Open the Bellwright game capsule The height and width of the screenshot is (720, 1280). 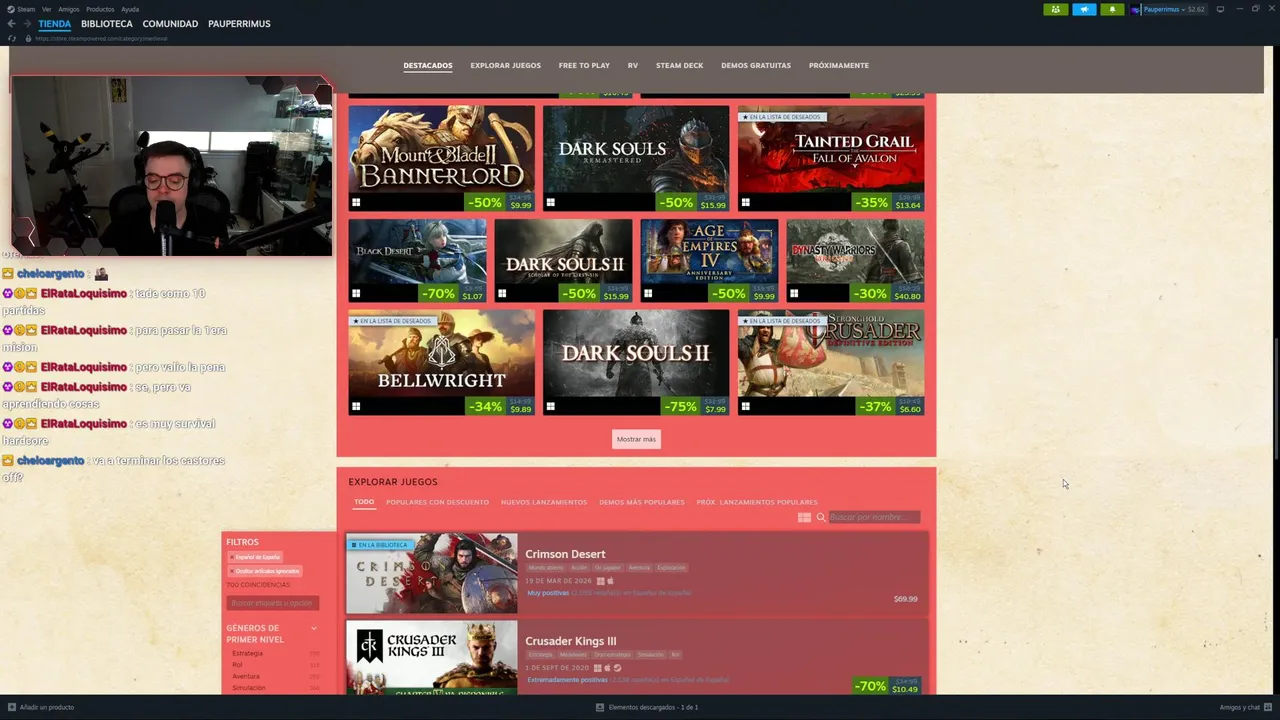[x=441, y=362]
